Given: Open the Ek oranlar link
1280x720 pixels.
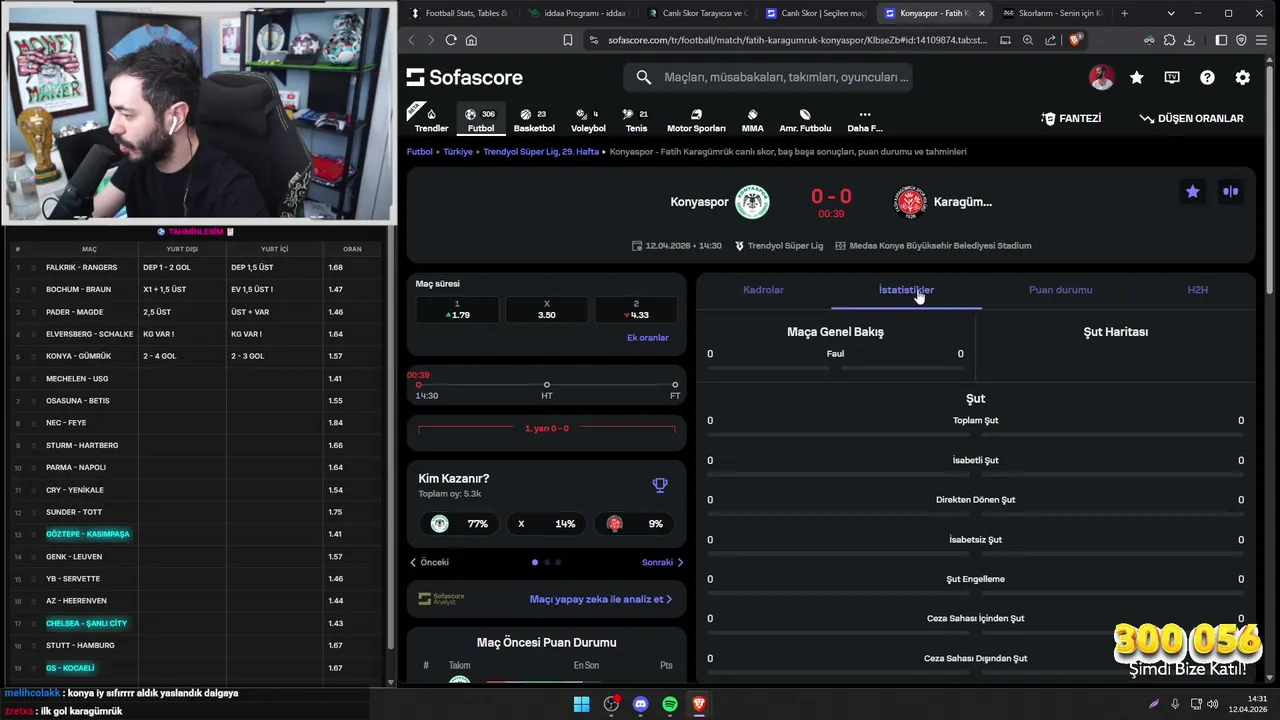Looking at the screenshot, I should click(x=647, y=338).
